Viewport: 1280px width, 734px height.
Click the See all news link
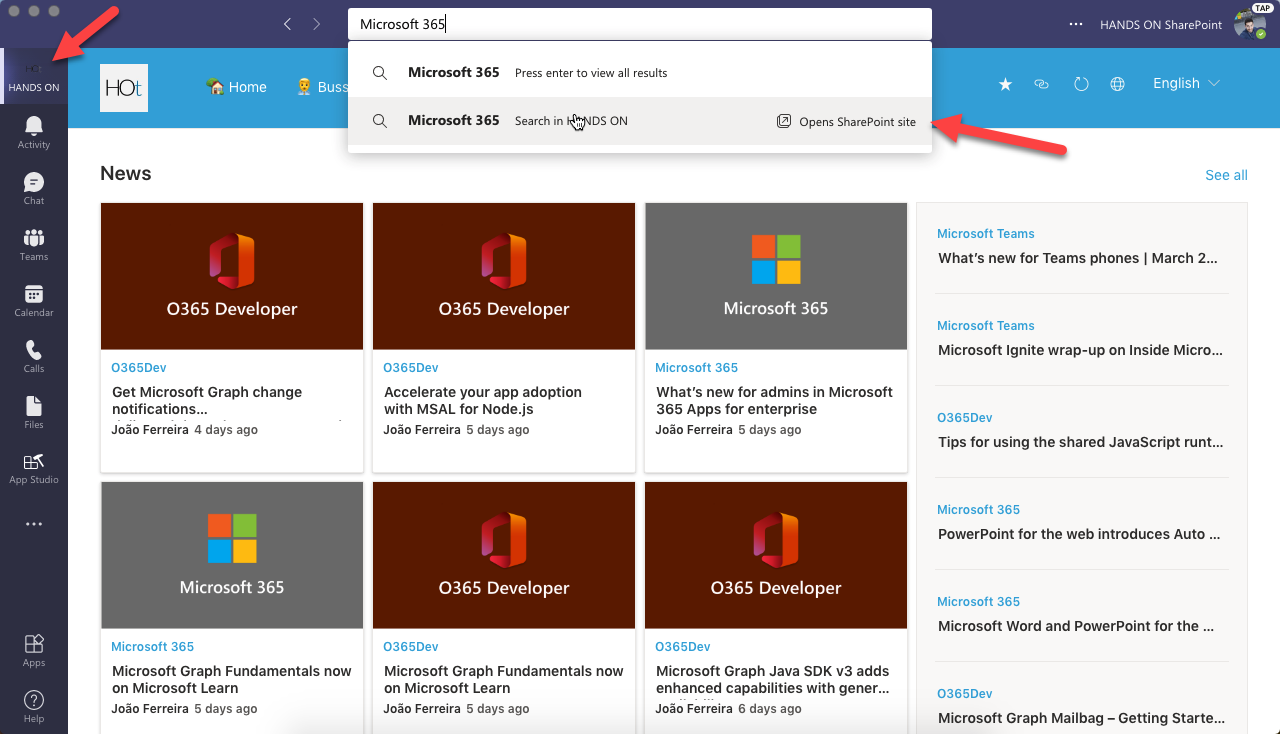pos(1226,175)
